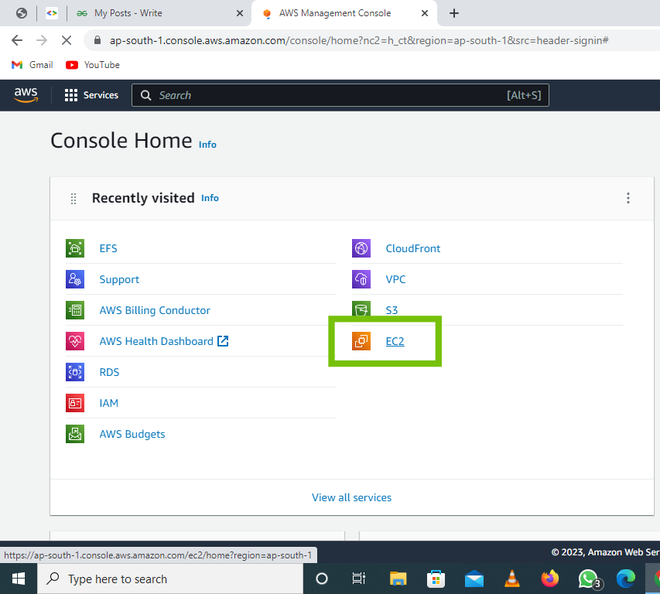Click the IAM service icon
This screenshot has width=660, height=594.
point(75,403)
